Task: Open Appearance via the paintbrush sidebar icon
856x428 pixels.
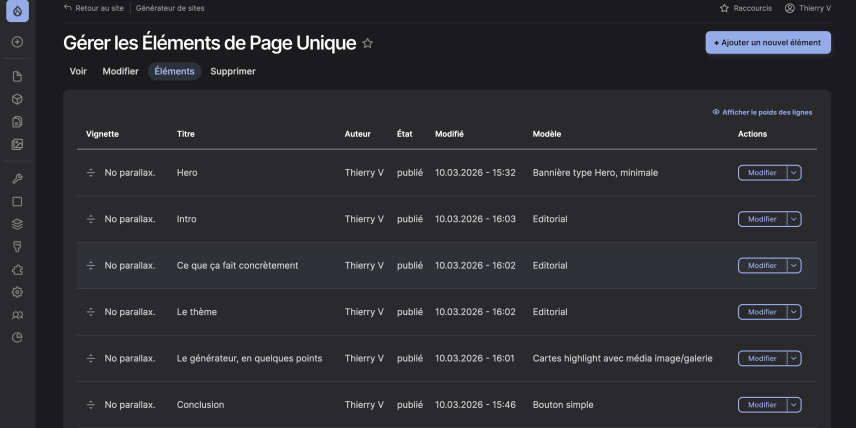Action: pos(17,247)
